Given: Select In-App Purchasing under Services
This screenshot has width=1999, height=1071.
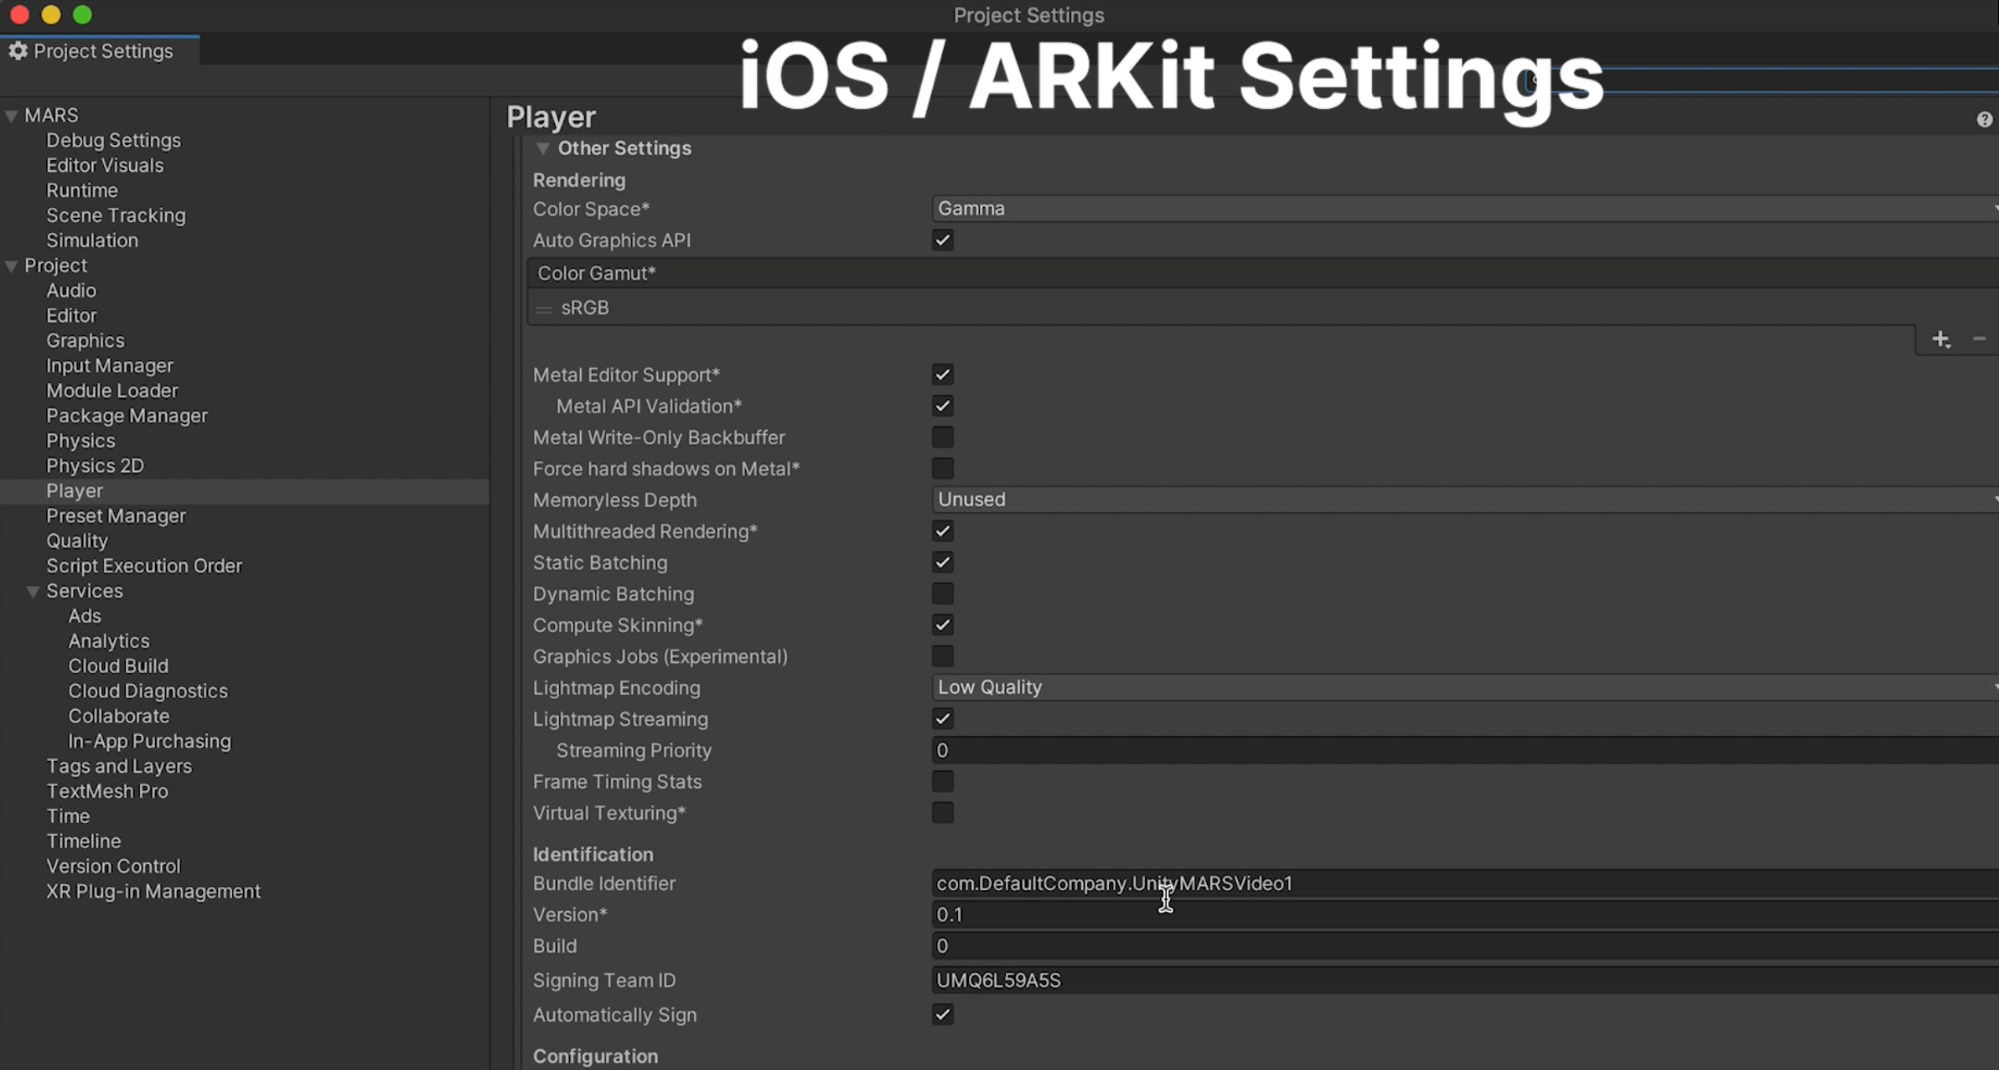Looking at the screenshot, I should point(149,741).
